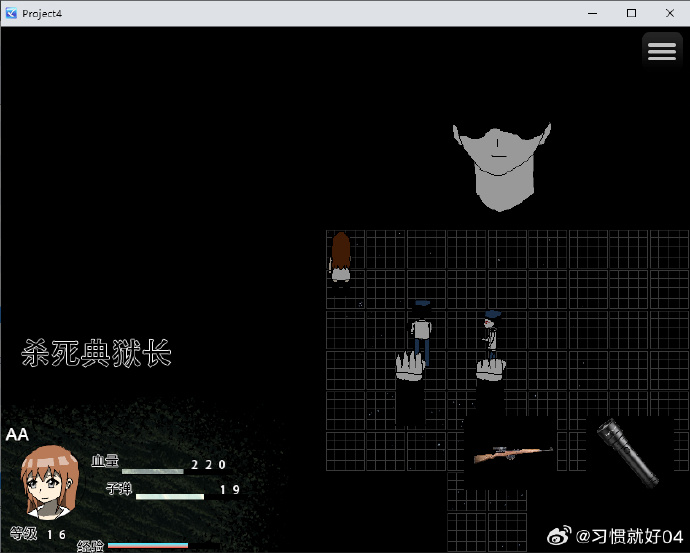Open the hamburger menu button
690x553 pixels.
coord(661,51)
